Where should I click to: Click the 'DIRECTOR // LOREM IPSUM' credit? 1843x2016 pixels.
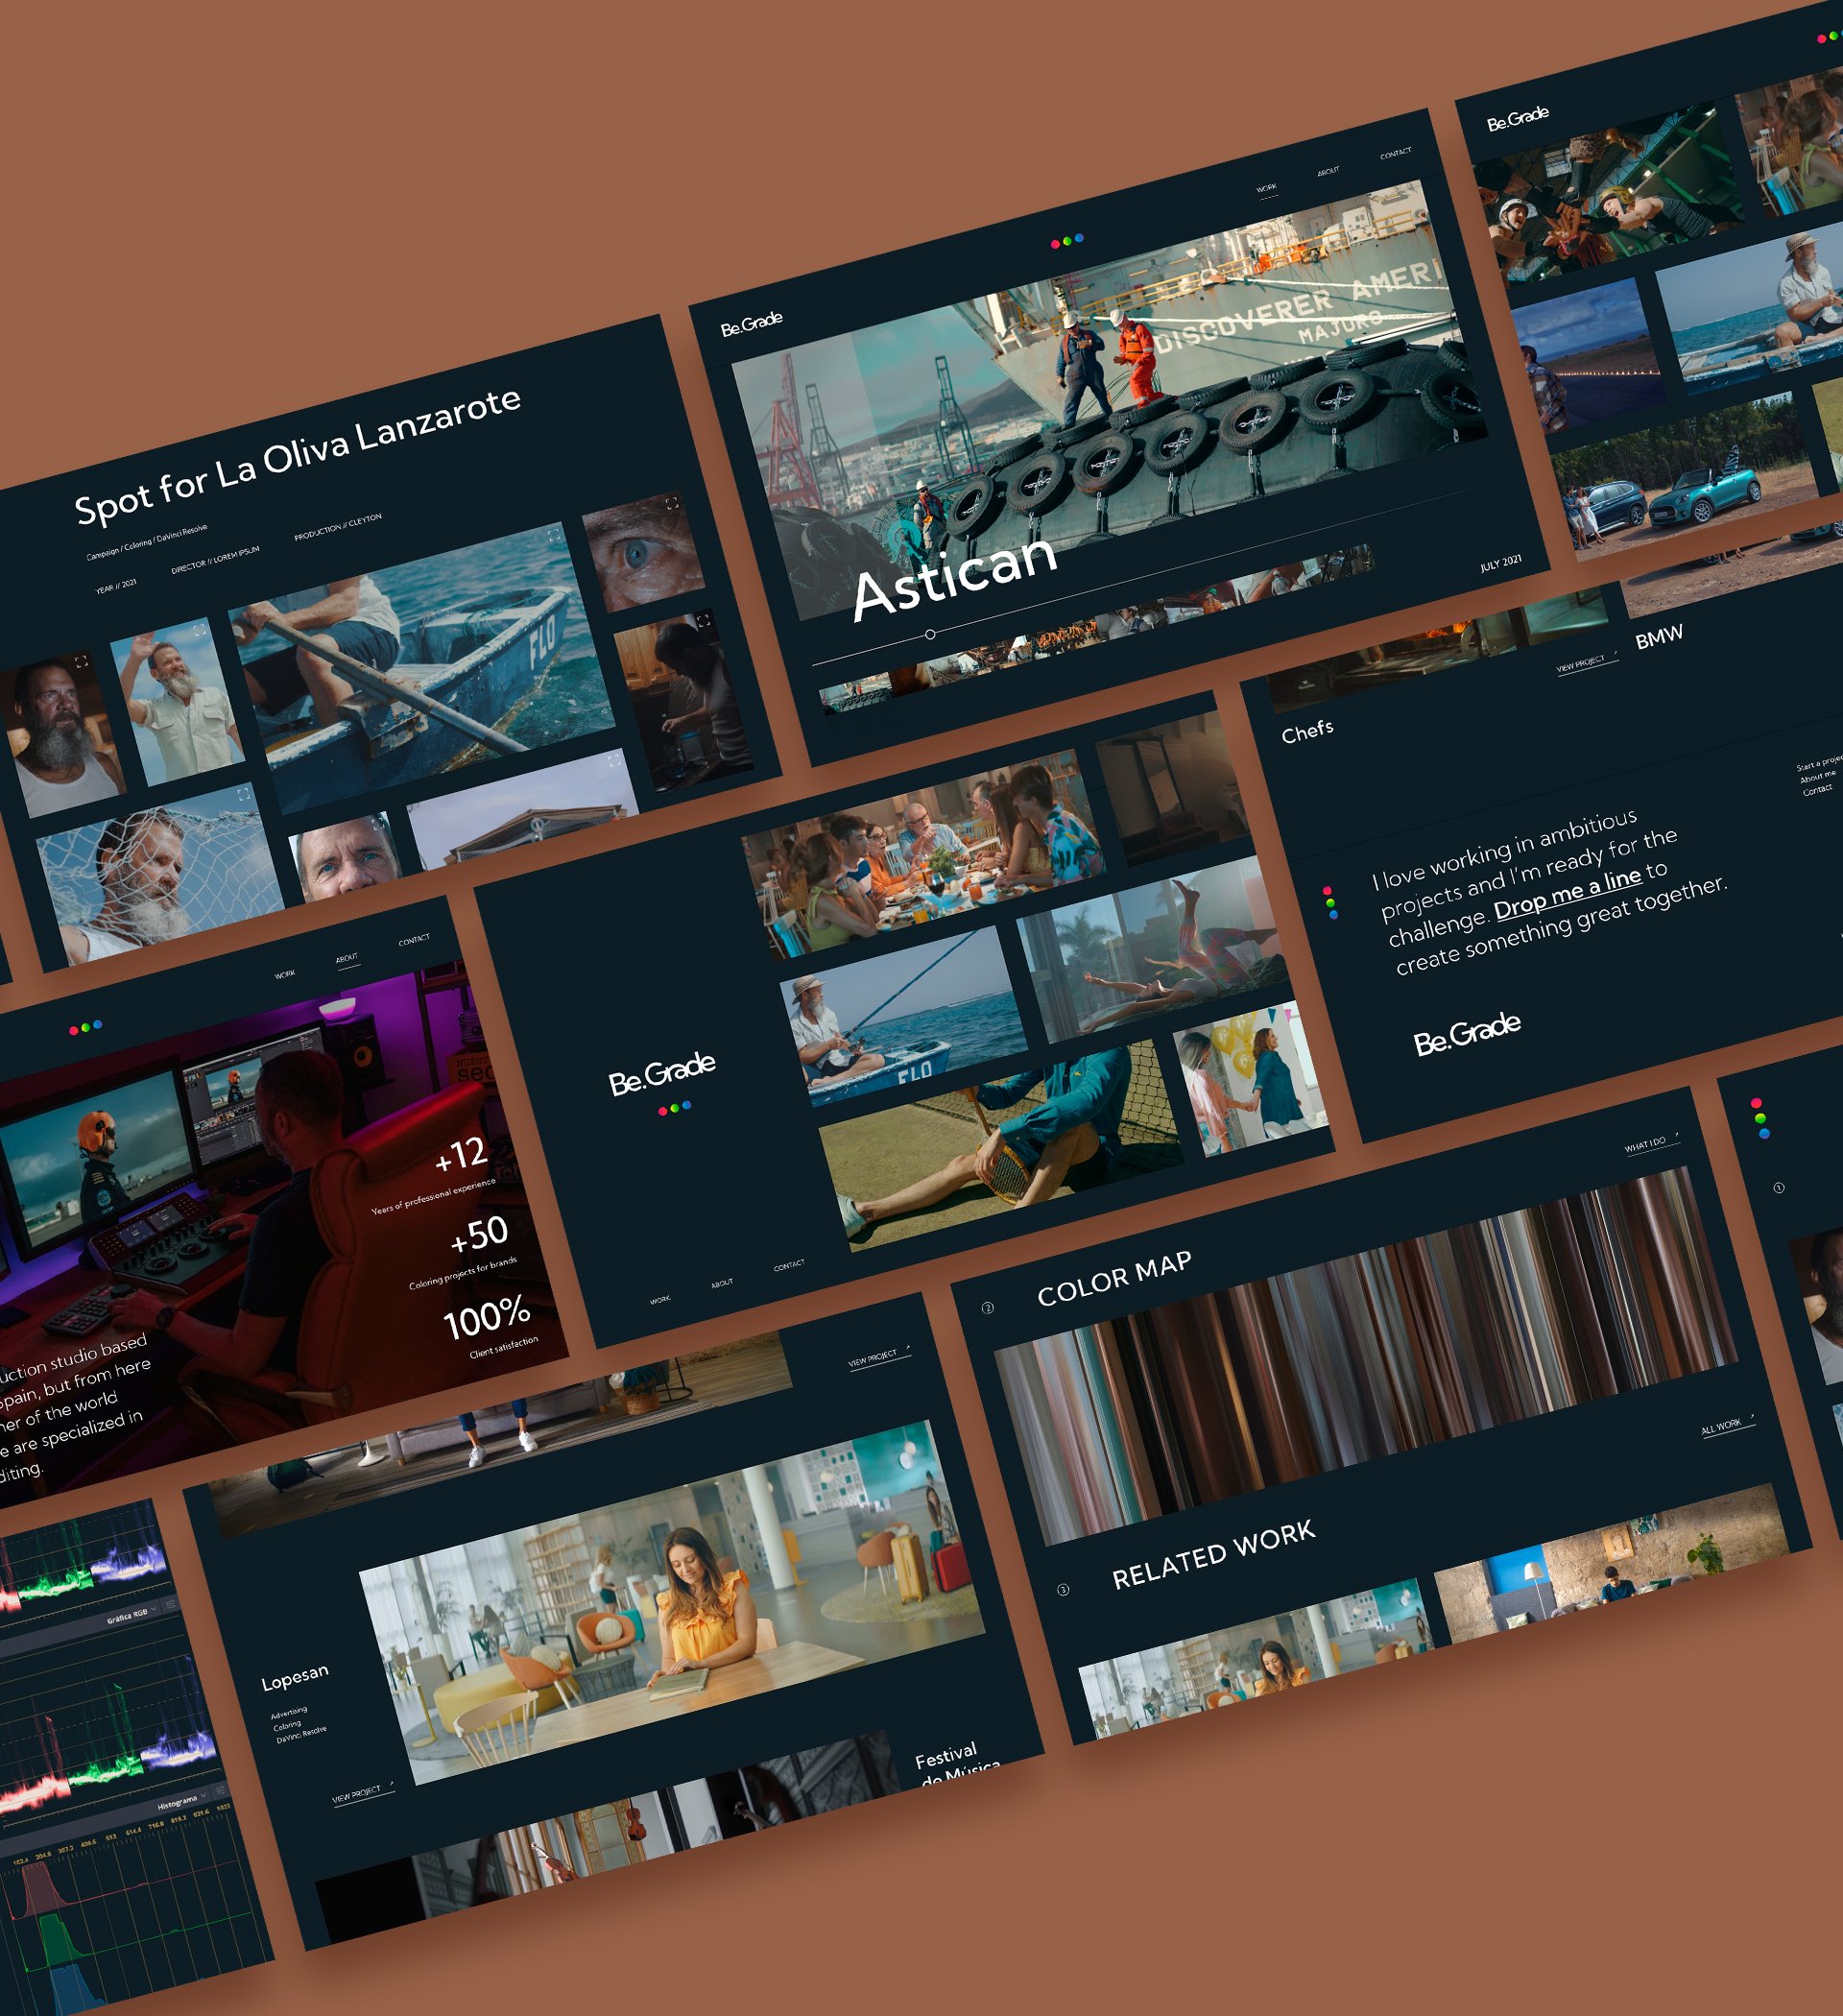(x=214, y=560)
